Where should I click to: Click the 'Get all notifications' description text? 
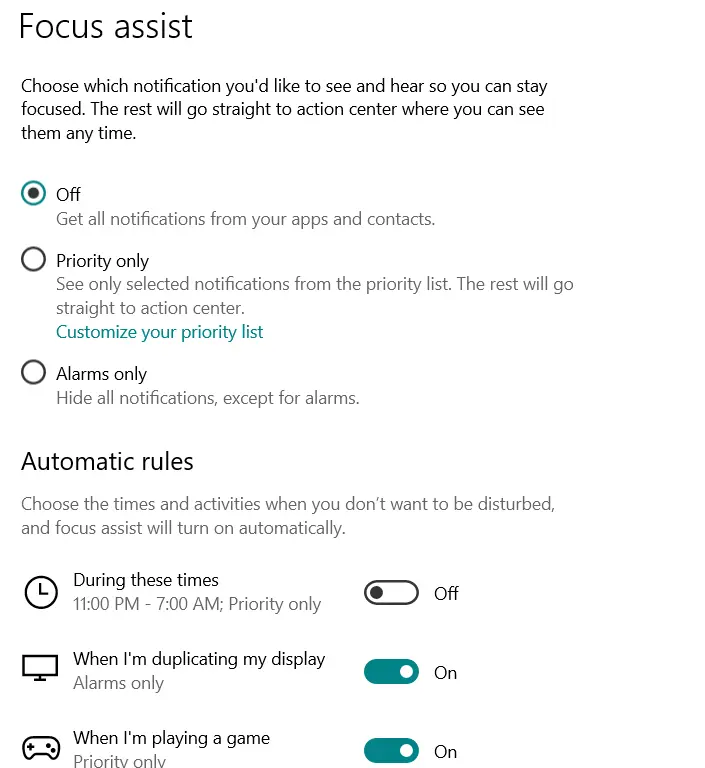pyautogui.click(x=245, y=219)
